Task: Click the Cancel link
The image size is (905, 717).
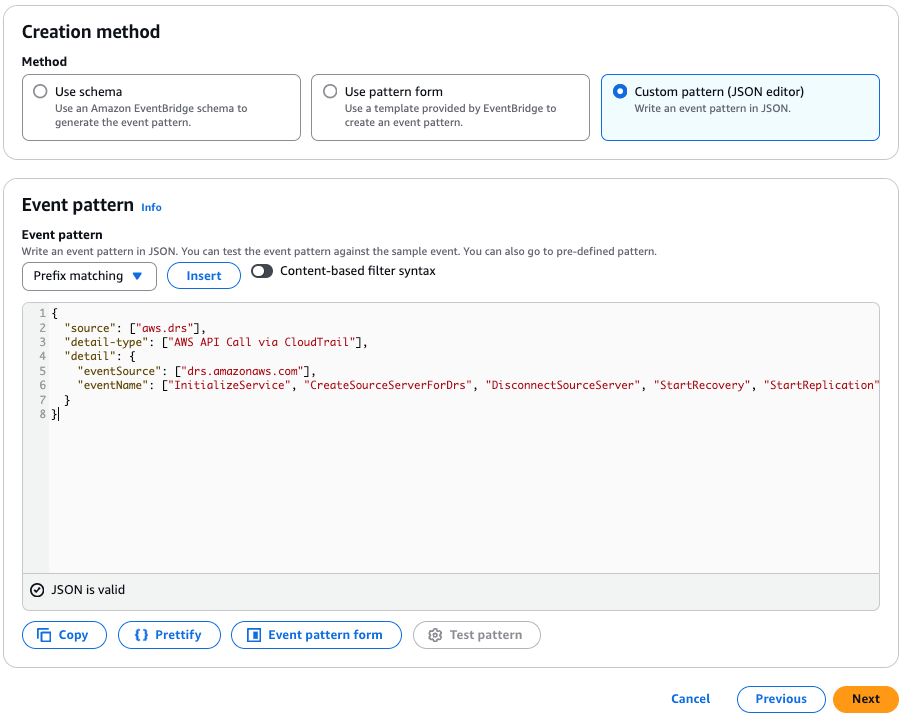Action: tap(690, 699)
